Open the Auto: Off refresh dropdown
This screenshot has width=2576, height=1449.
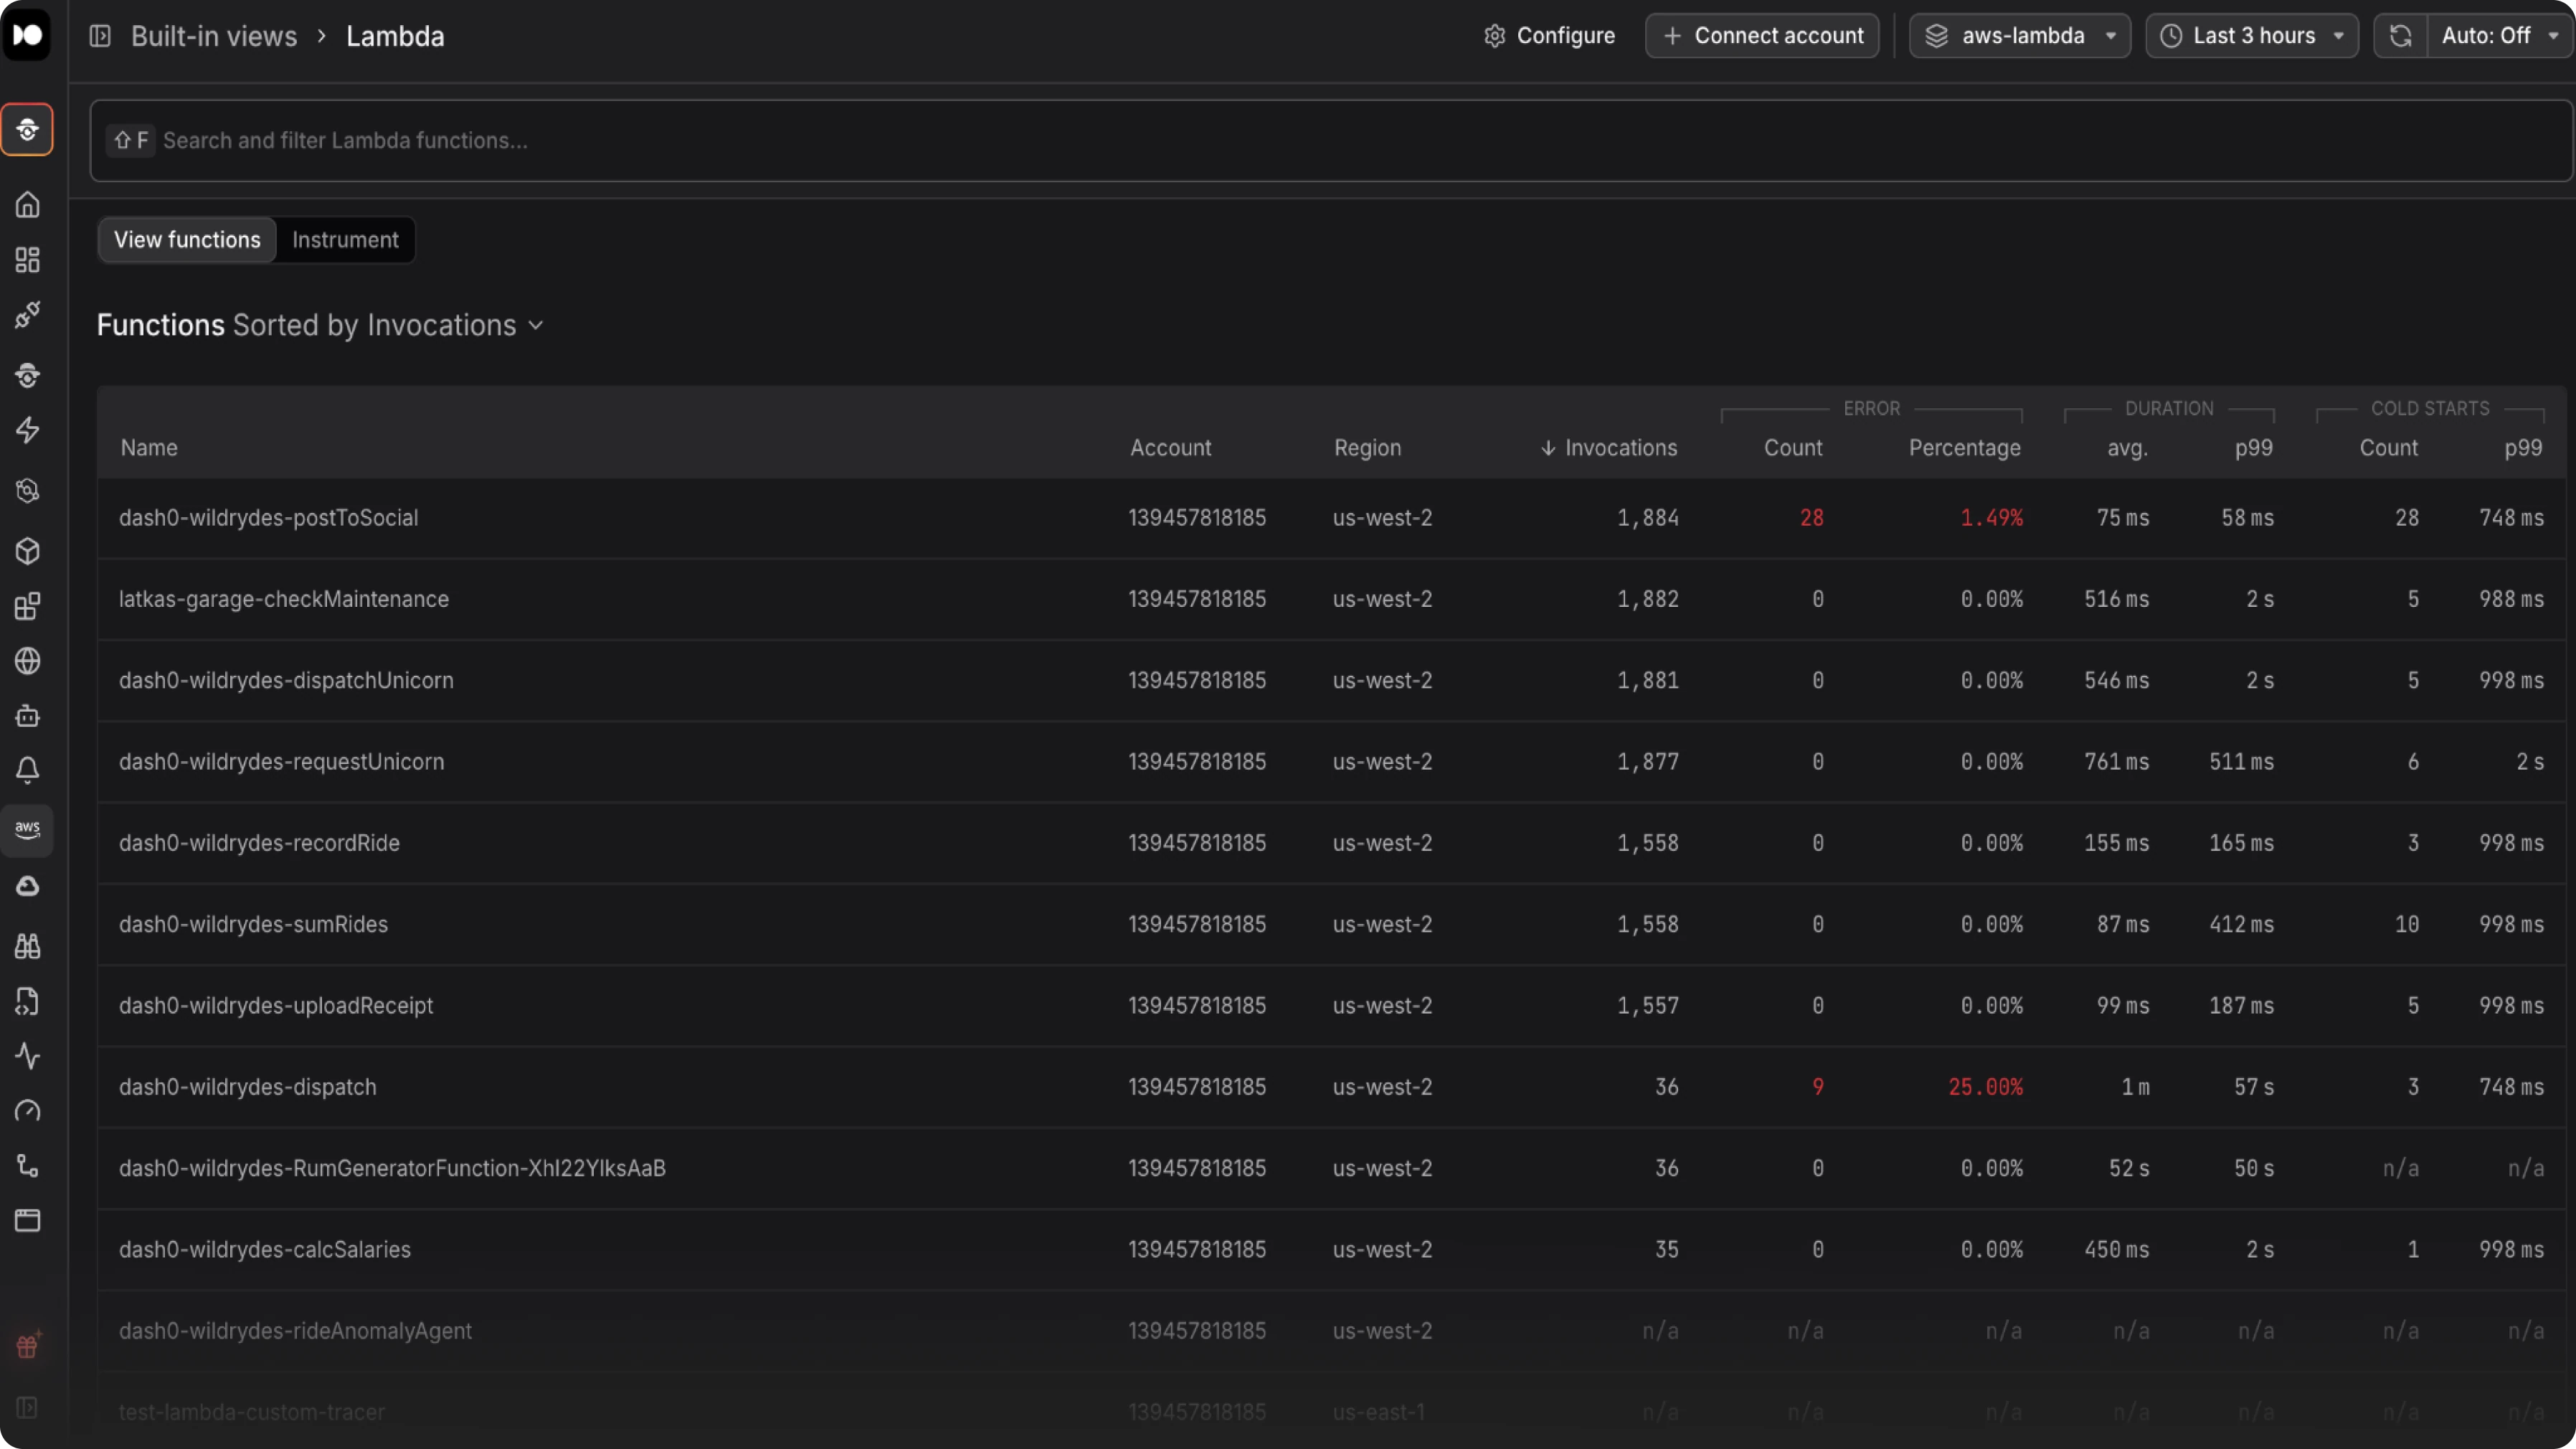coord(2500,36)
